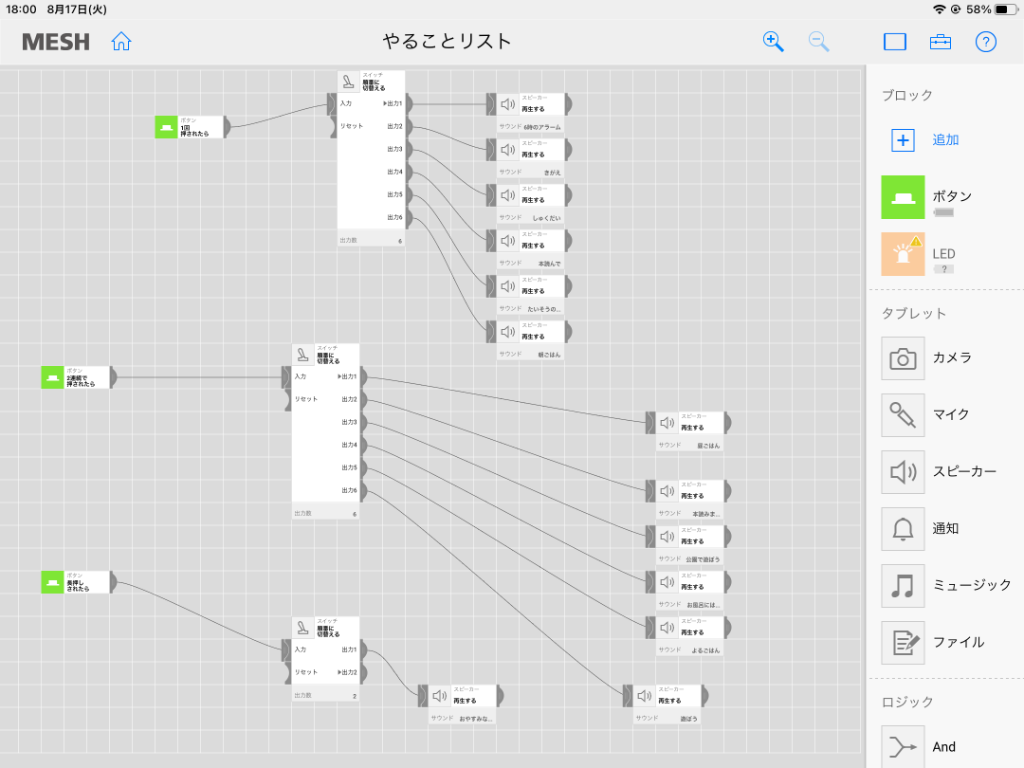
Task: Select the orange LED block in sidebar
Action: tap(903, 254)
